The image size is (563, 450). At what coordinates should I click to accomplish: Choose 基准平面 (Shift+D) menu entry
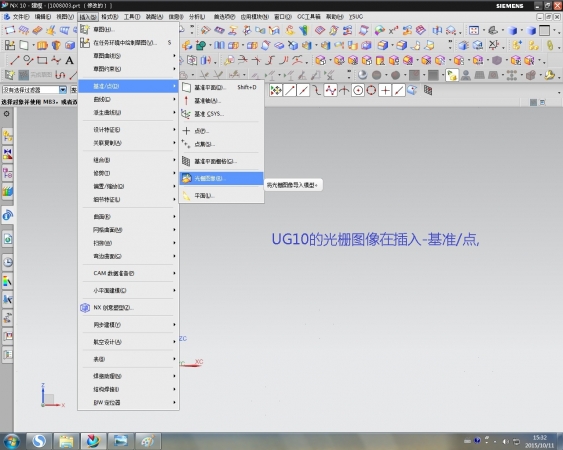tap(221, 87)
